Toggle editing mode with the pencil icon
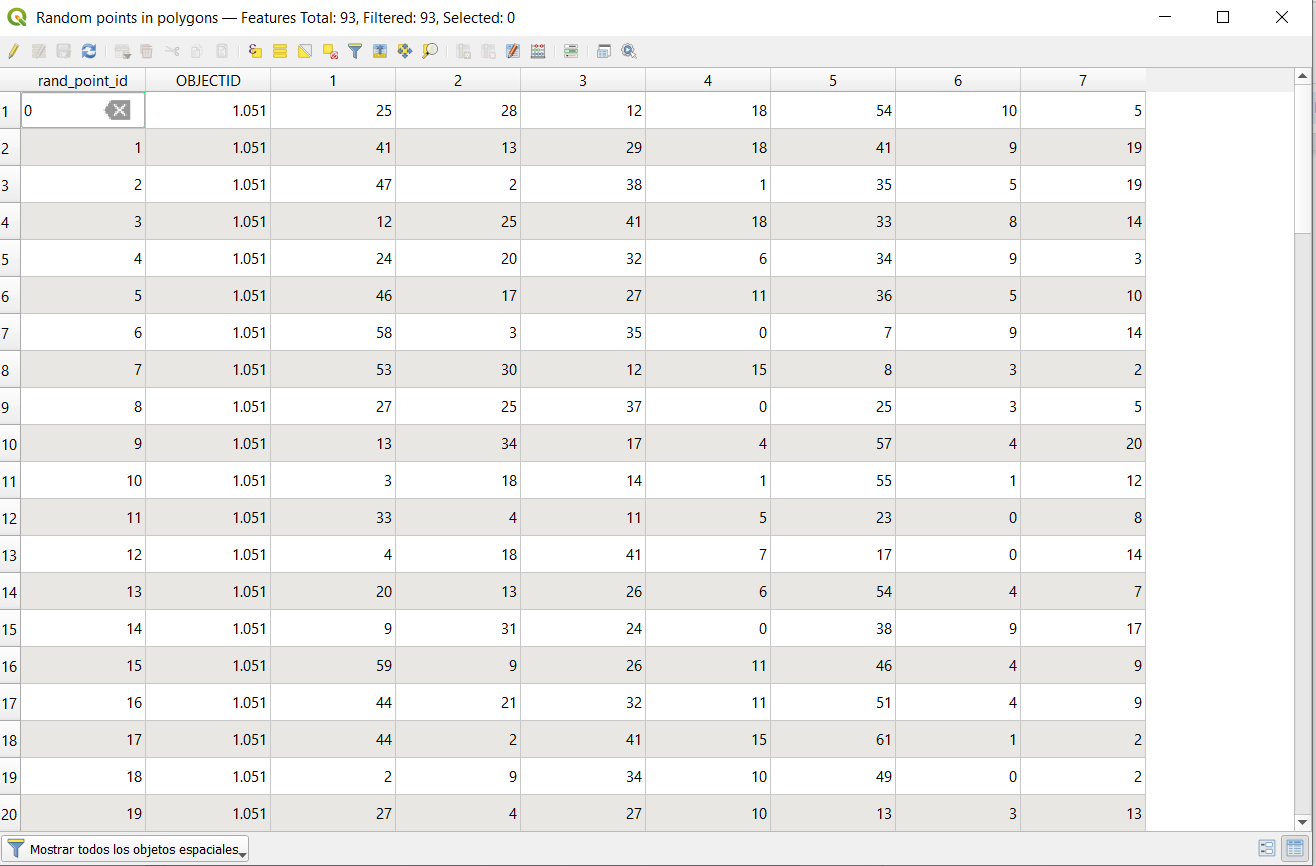This screenshot has height=866, width=1316. [13, 51]
